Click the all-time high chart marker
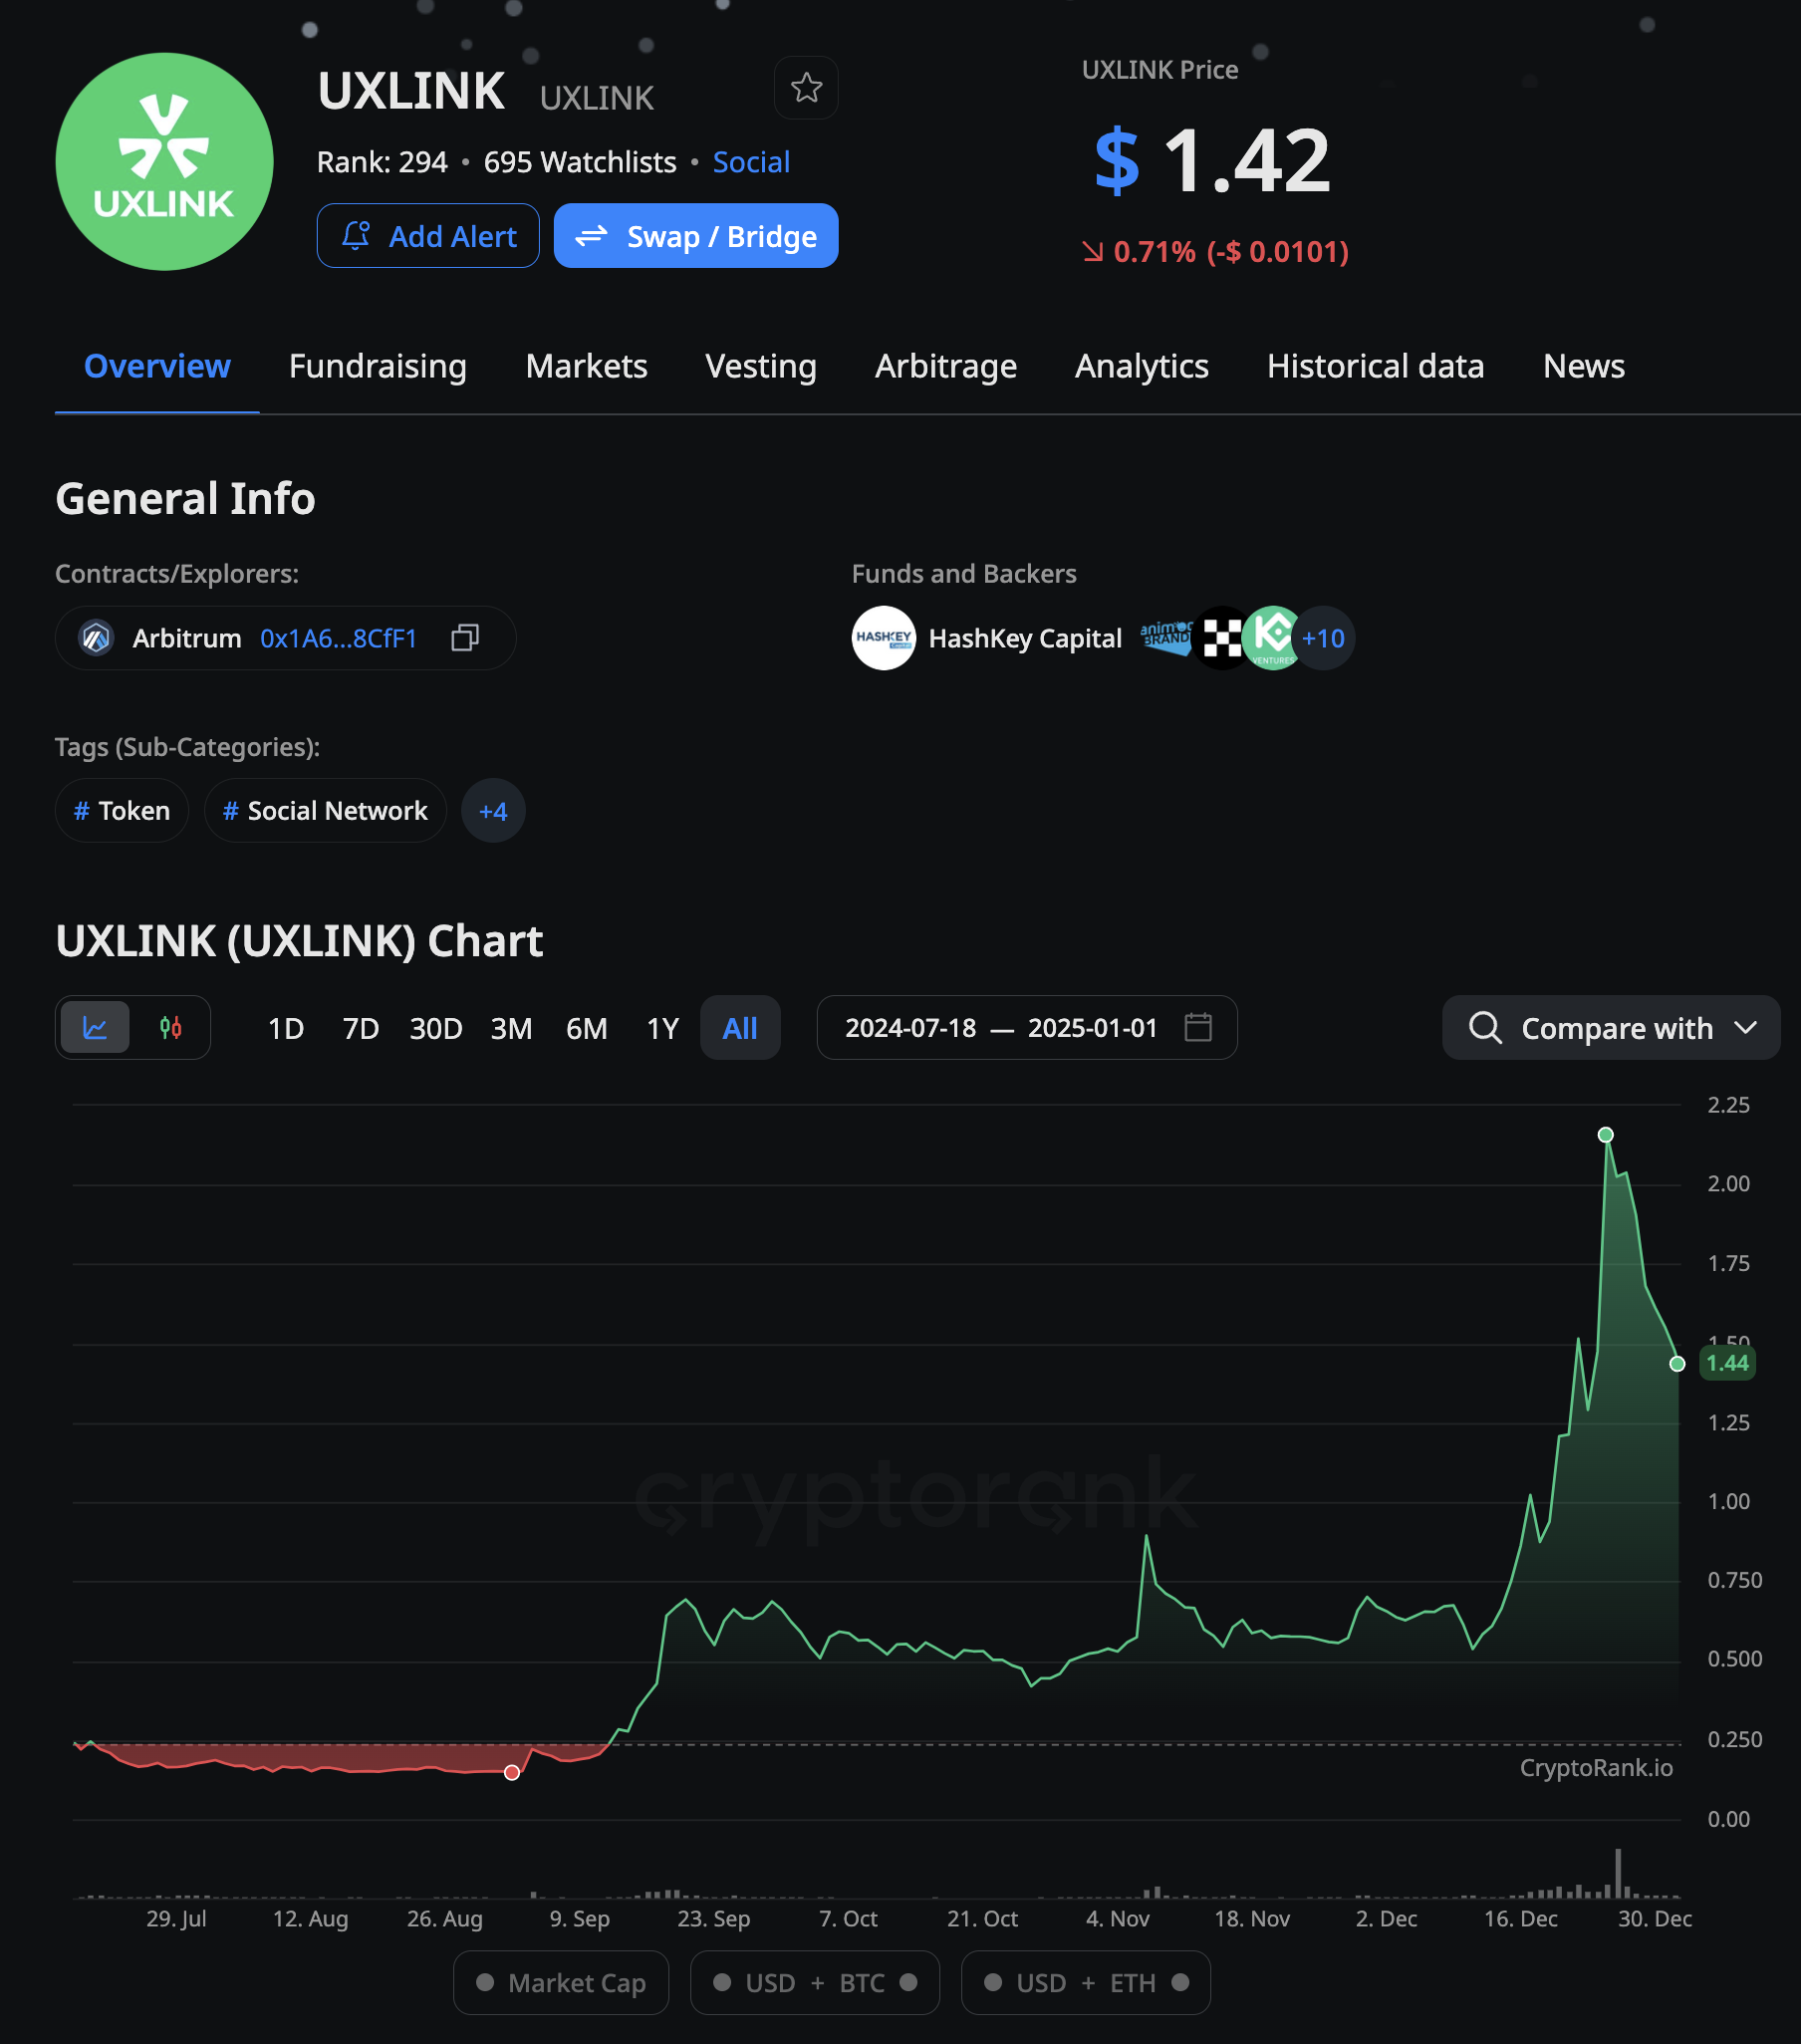1801x2044 pixels. 1606,1135
